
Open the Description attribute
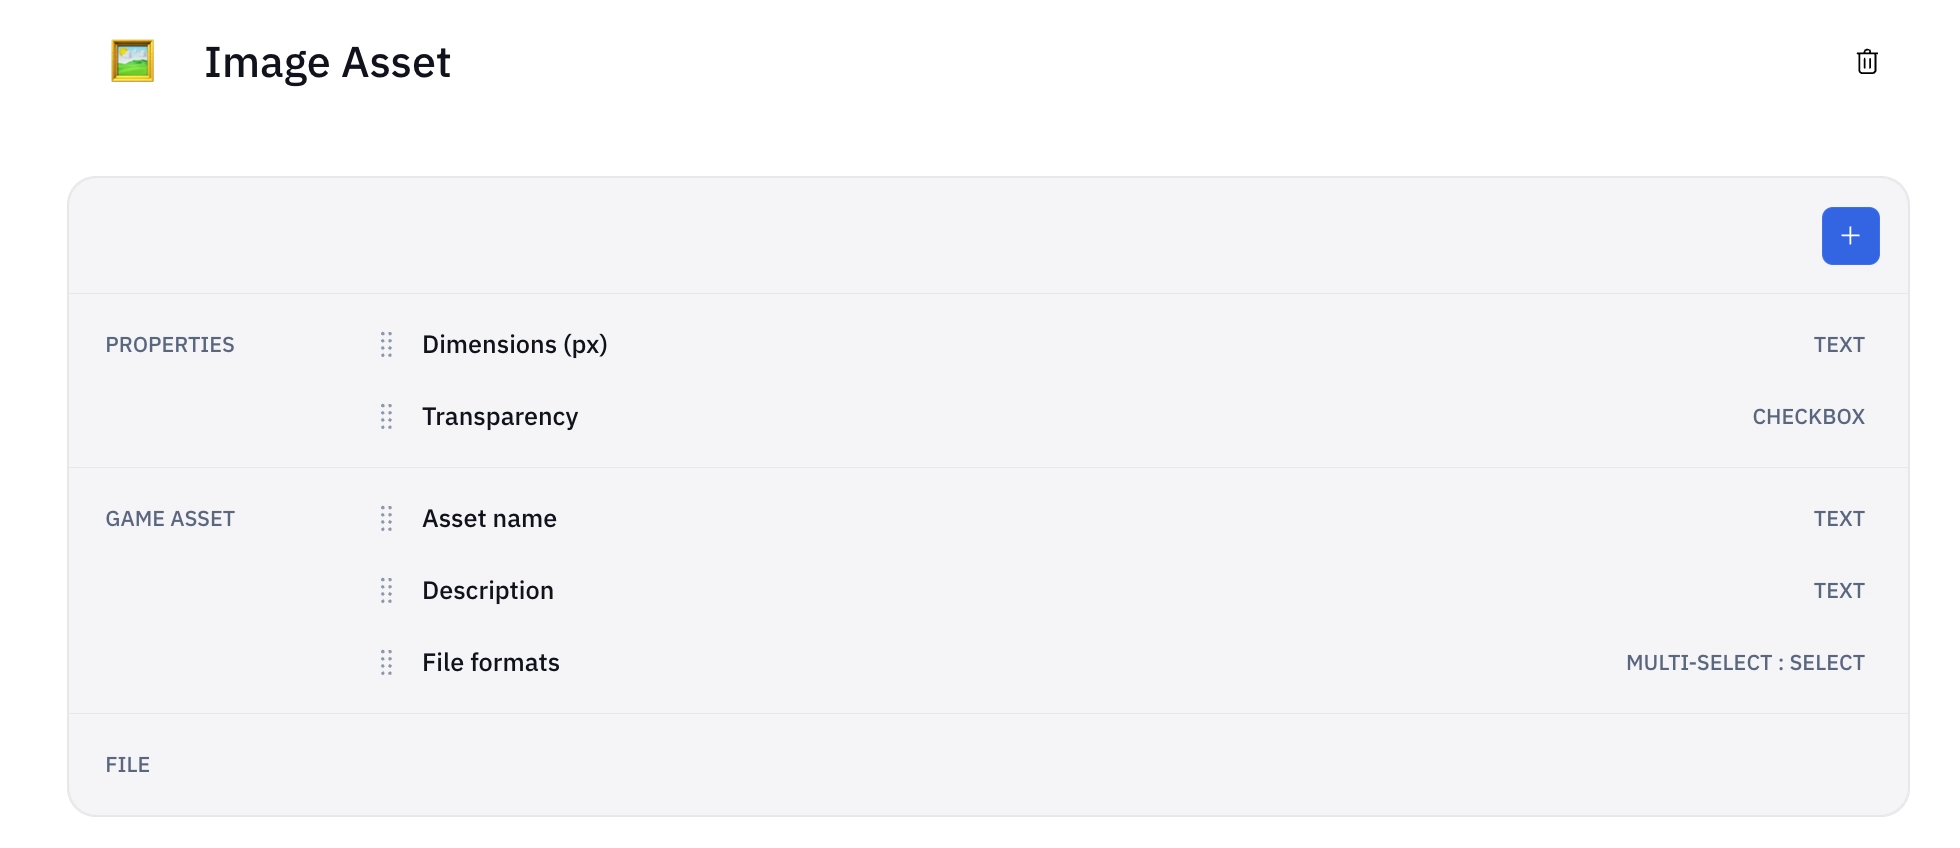(x=487, y=591)
